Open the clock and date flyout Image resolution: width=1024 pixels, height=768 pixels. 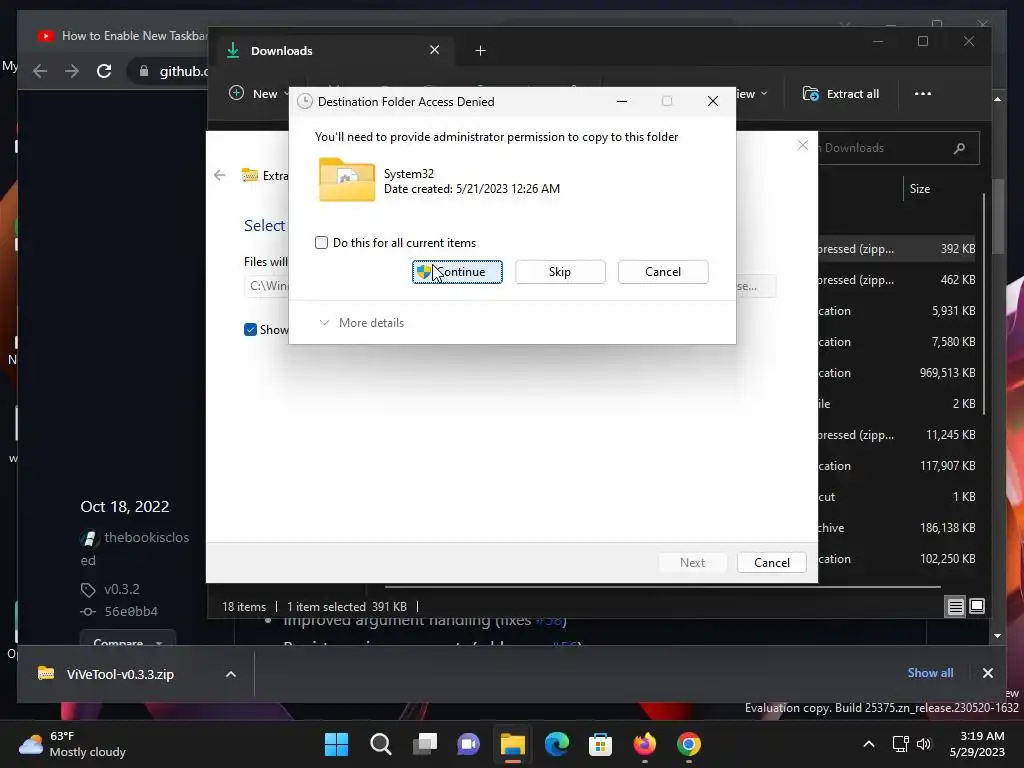[x=977, y=744]
